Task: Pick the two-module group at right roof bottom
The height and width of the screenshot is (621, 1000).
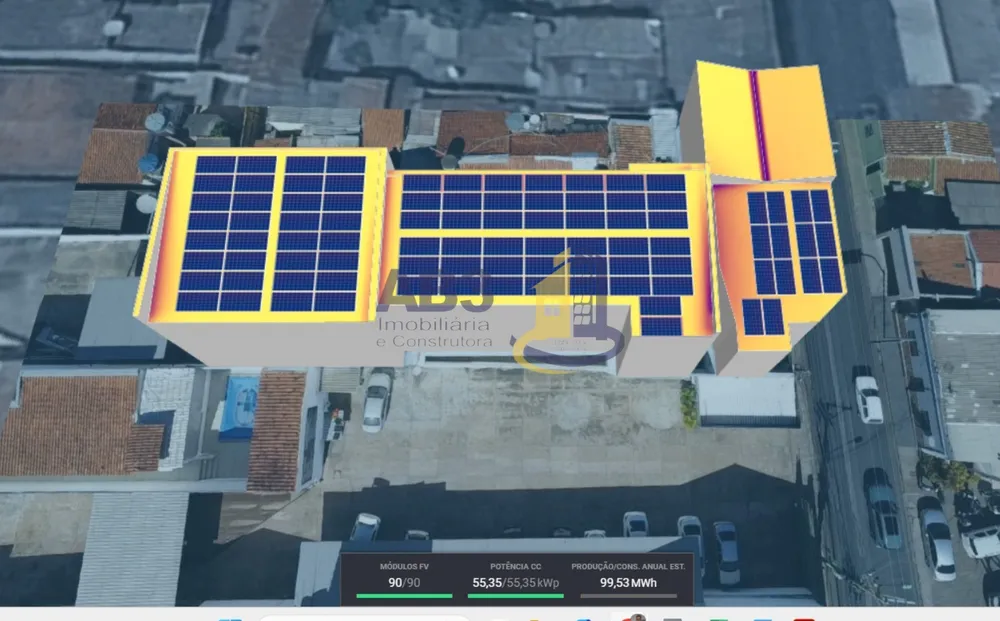Action: coord(763,317)
